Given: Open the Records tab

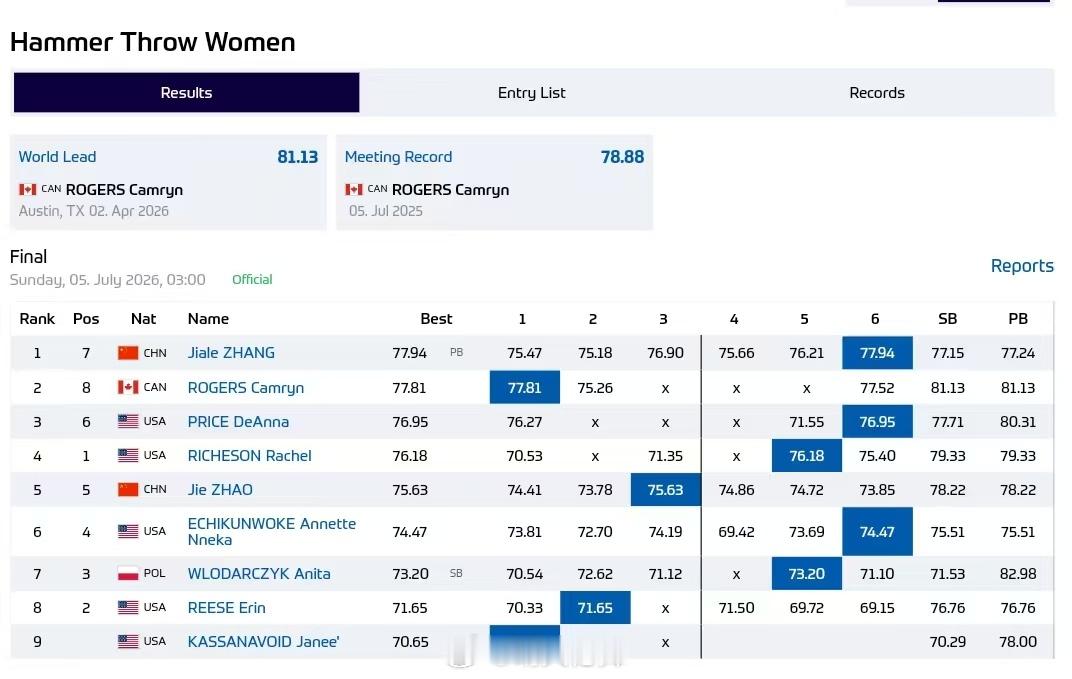Looking at the screenshot, I should tap(876, 92).
